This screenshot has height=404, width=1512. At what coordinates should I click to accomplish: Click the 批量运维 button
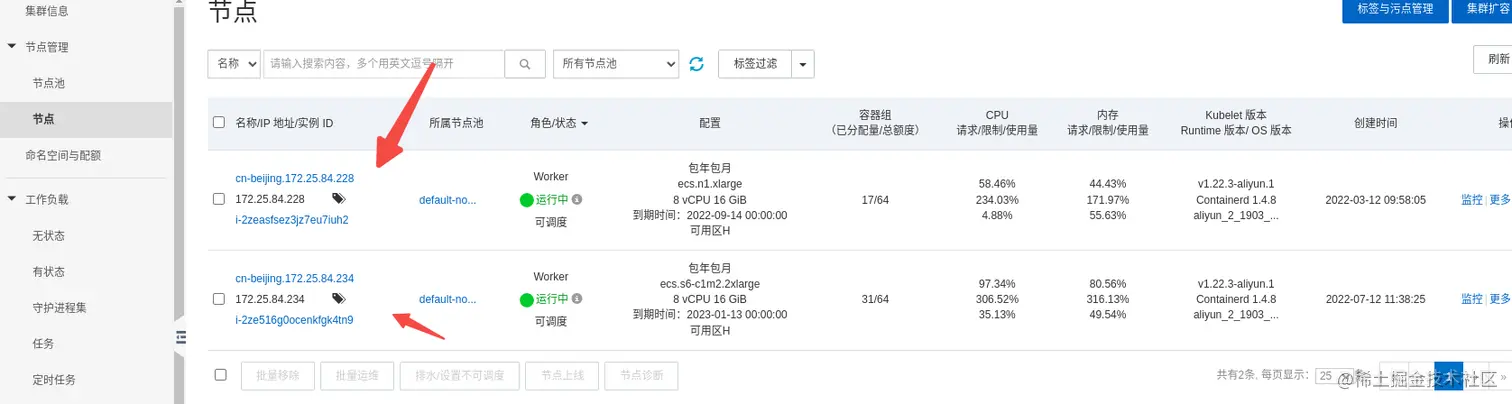(358, 376)
